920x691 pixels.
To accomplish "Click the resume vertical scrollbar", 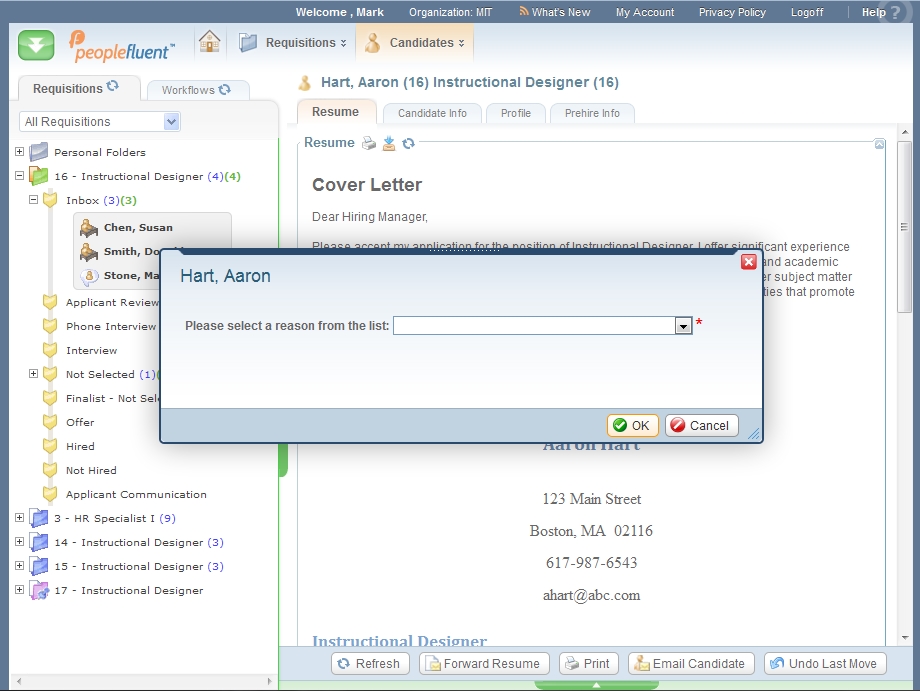I will [905, 400].
